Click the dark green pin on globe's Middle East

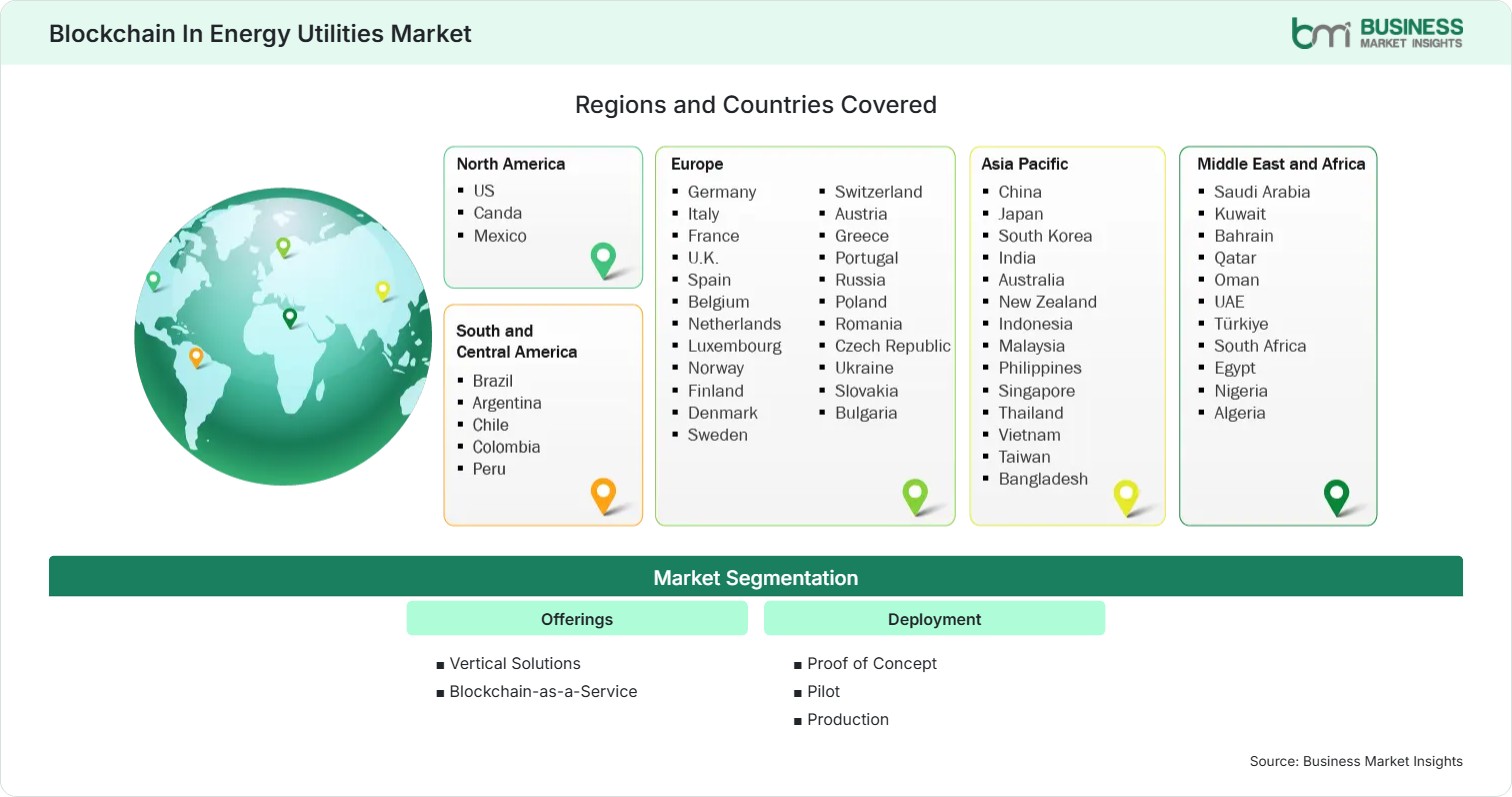(x=290, y=318)
